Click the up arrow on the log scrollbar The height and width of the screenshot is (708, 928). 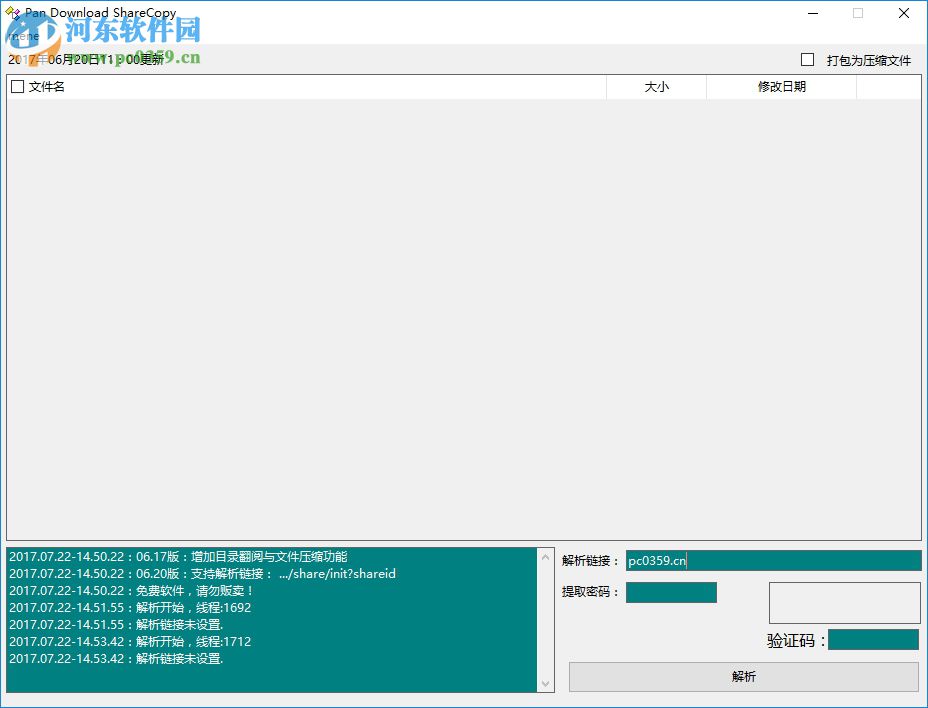click(x=545, y=557)
